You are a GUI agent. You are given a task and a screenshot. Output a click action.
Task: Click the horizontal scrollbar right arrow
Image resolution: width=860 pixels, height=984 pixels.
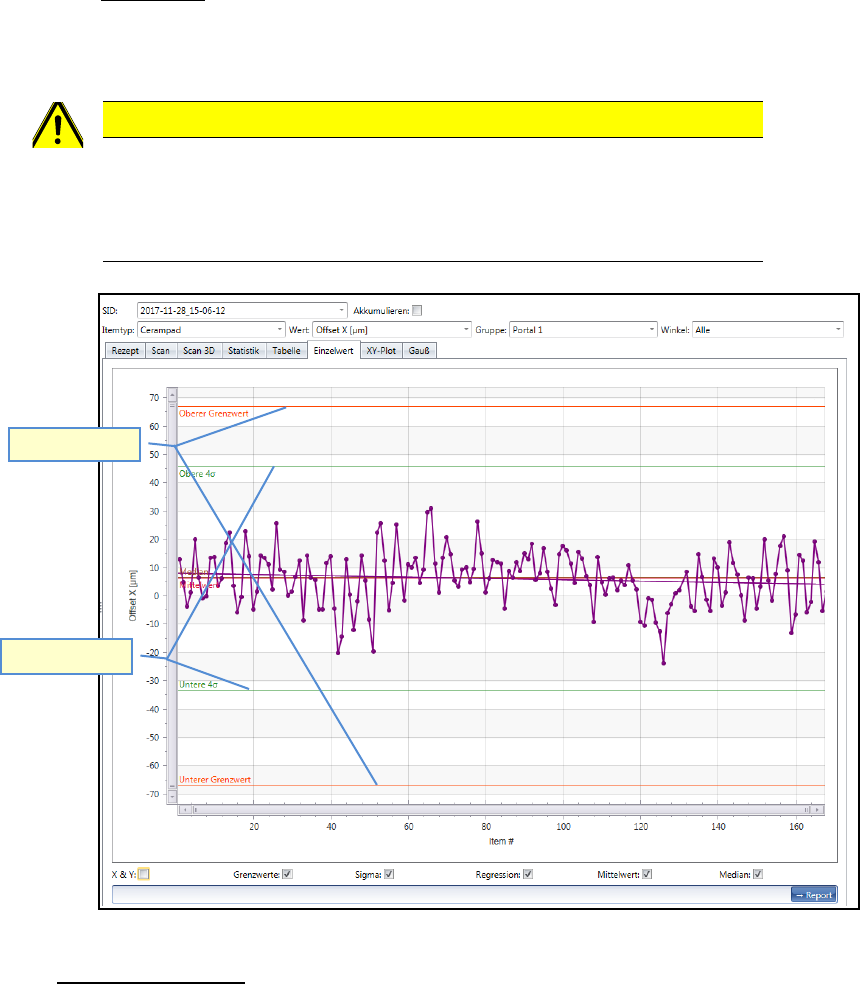pyautogui.click(x=819, y=809)
